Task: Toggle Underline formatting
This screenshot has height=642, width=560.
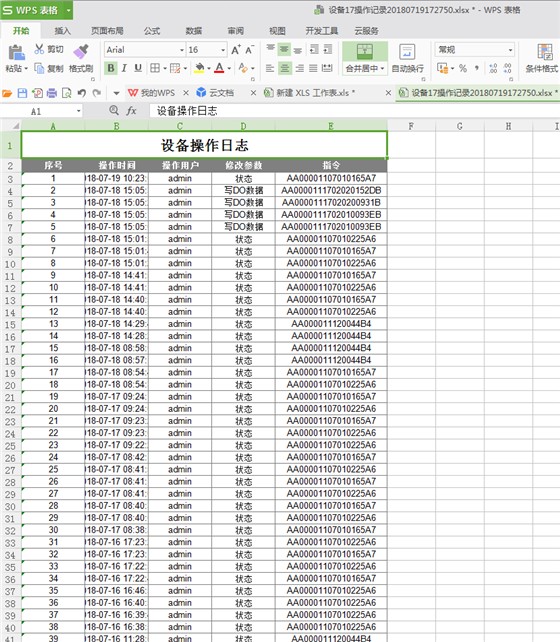Action: tap(138, 68)
